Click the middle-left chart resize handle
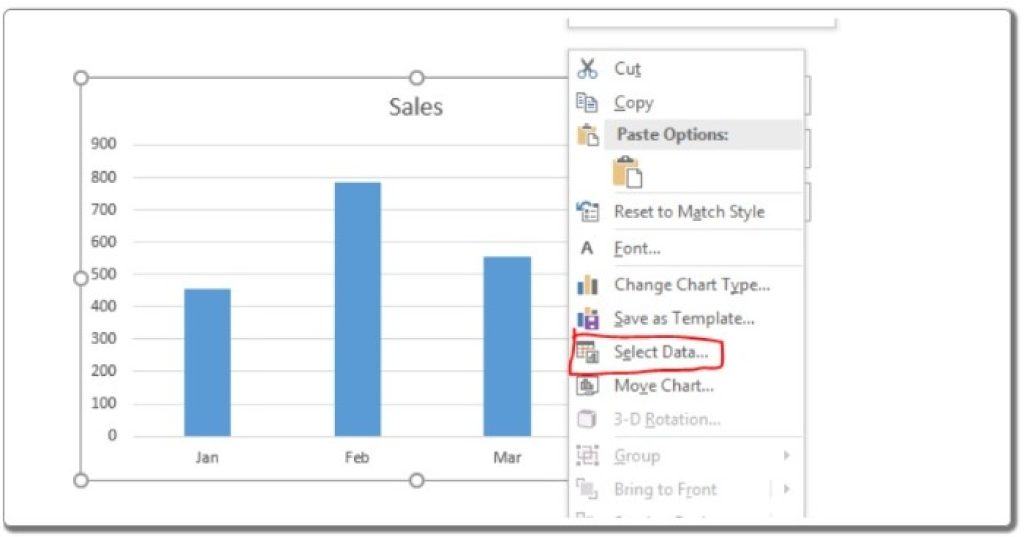 pyautogui.click(x=80, y=279)
